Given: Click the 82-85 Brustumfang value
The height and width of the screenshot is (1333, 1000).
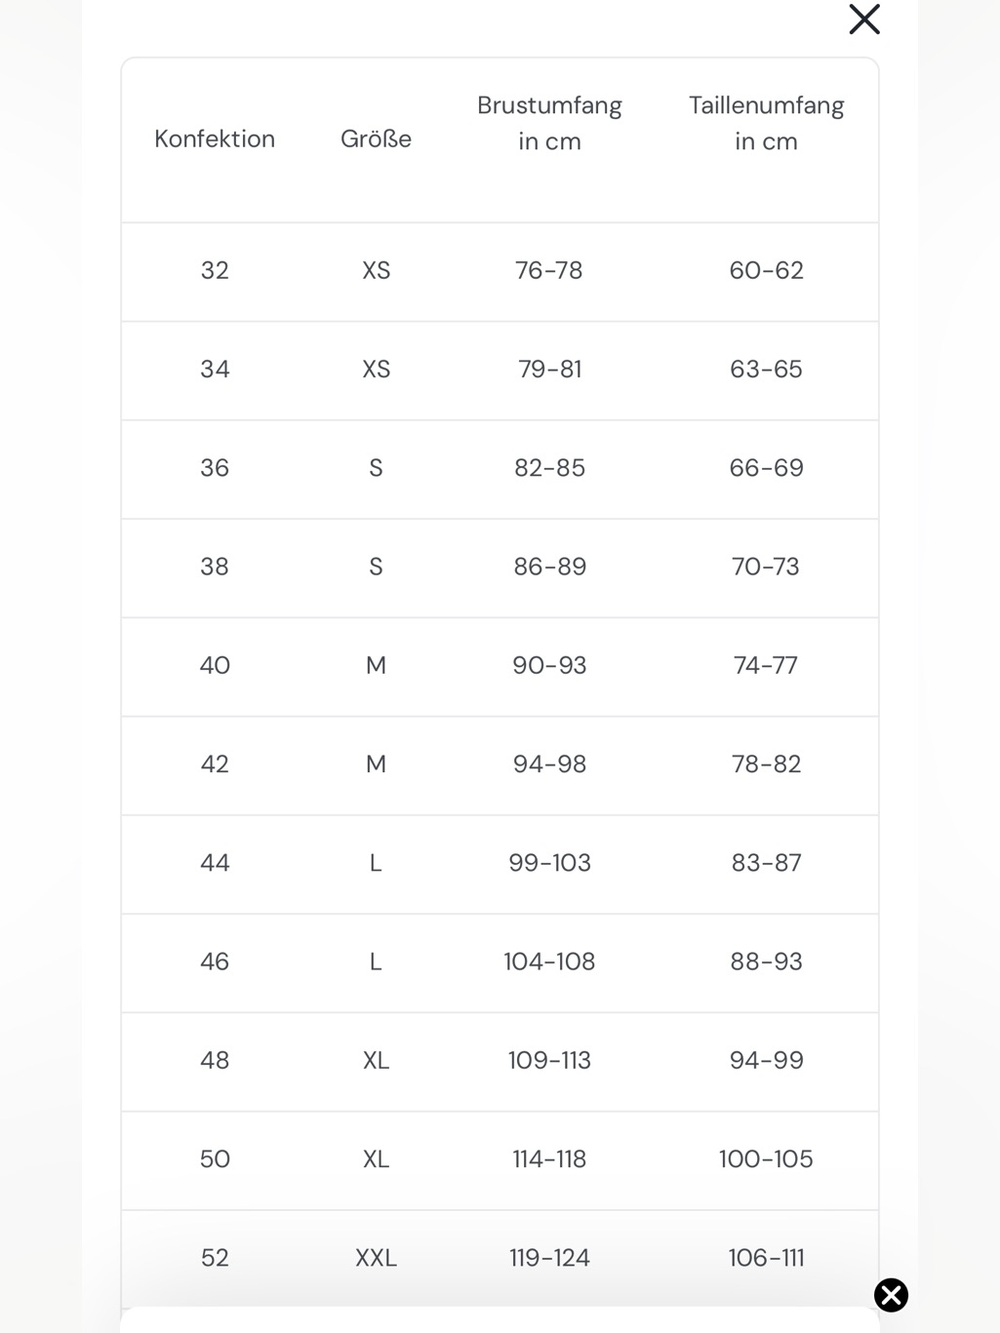Looking at the screenshot, I should click(x=549, y=468).
